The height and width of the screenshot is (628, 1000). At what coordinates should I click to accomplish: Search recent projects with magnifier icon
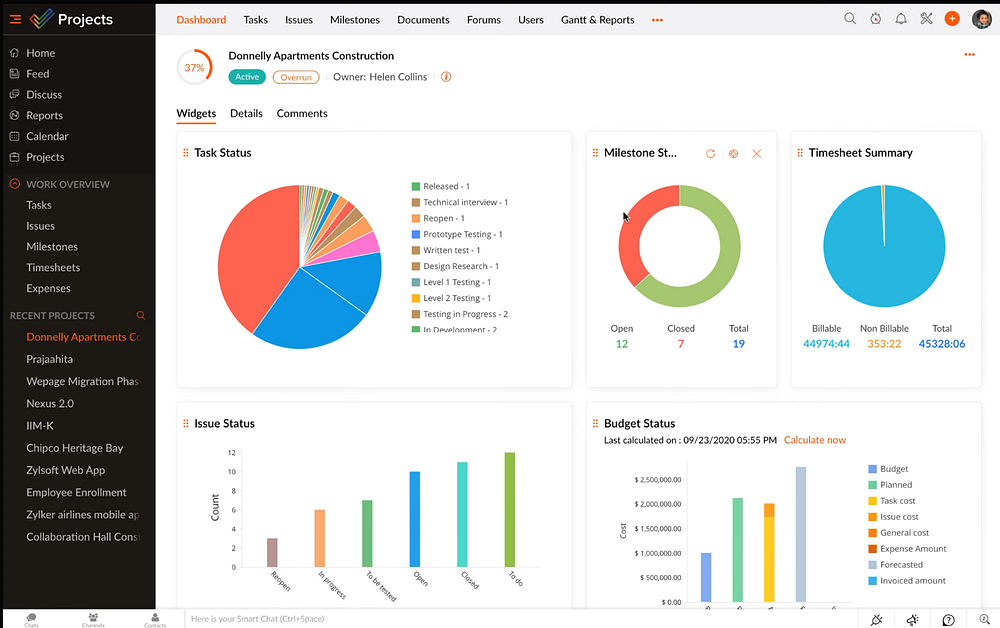(141, 316)
